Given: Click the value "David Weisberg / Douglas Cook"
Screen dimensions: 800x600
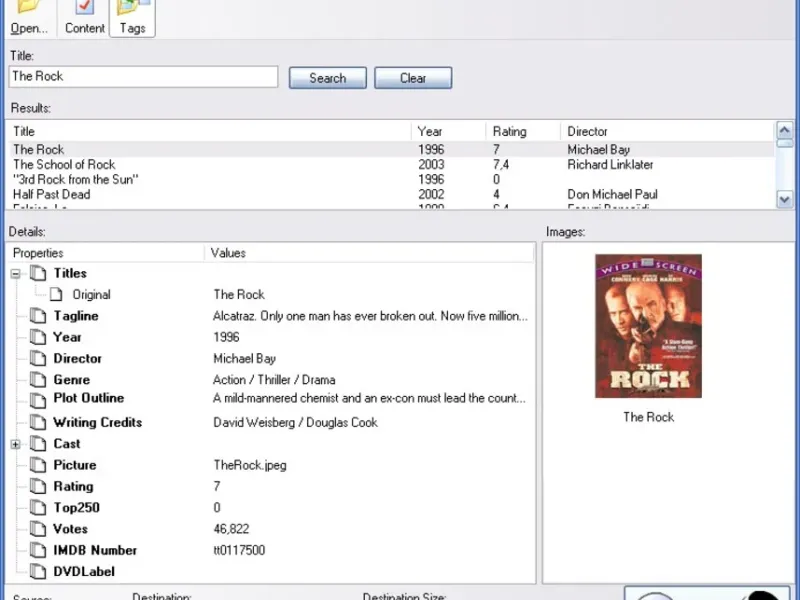Looking at the screenshot, I should coord(295,422).
